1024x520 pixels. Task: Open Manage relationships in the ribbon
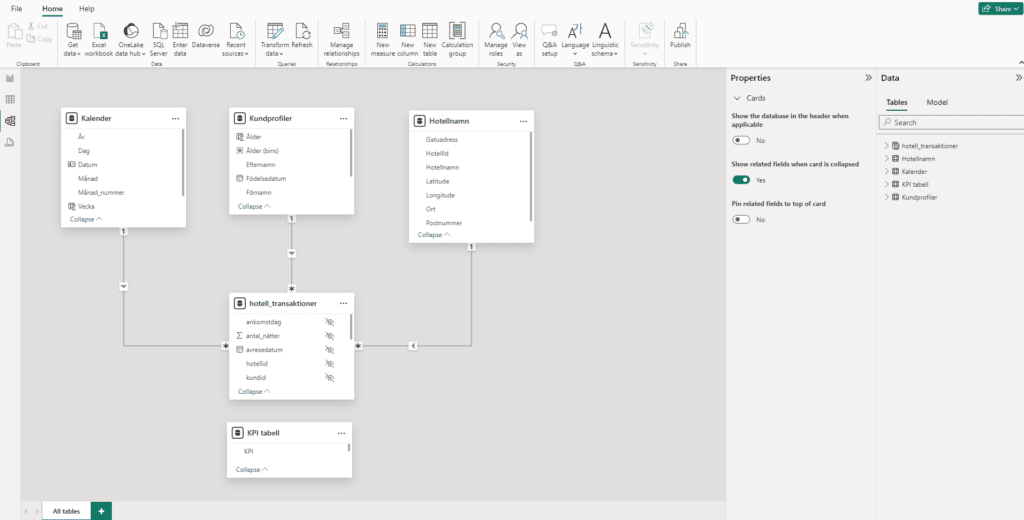pyautogui.click(x=342, y=32)
